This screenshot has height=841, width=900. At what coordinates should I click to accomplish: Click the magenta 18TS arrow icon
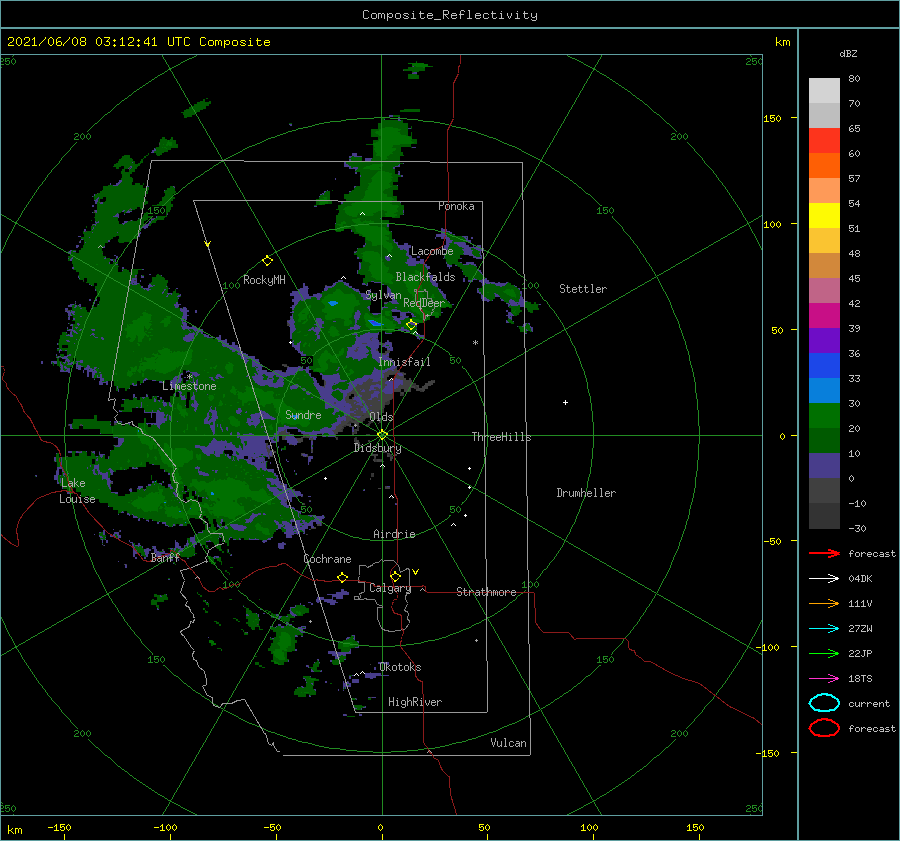pyautogui.click(x=824, y=679)
